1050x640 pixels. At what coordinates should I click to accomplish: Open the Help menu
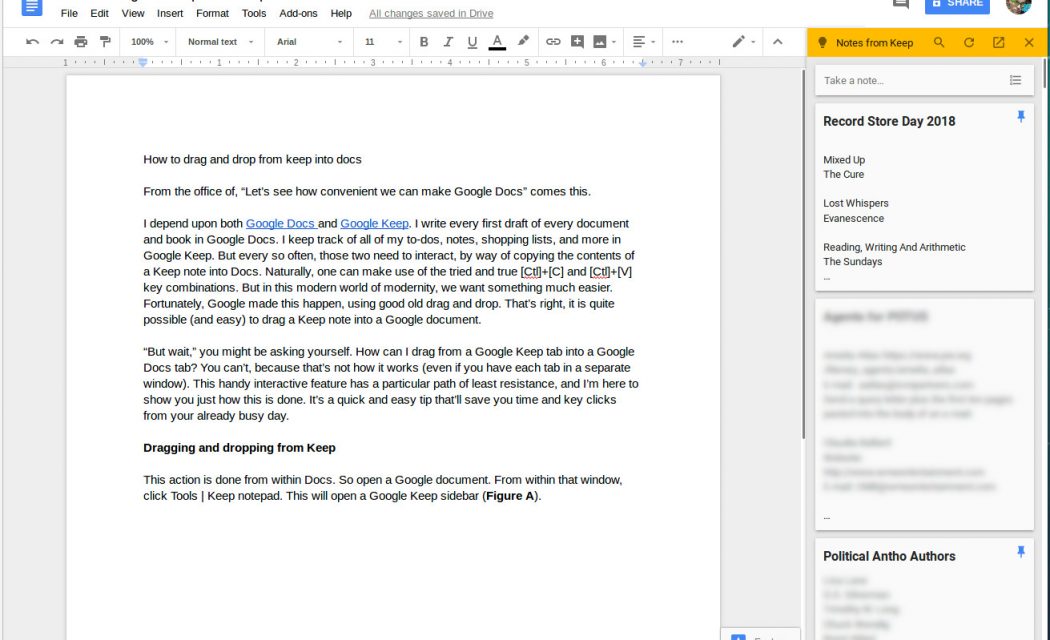341,13
